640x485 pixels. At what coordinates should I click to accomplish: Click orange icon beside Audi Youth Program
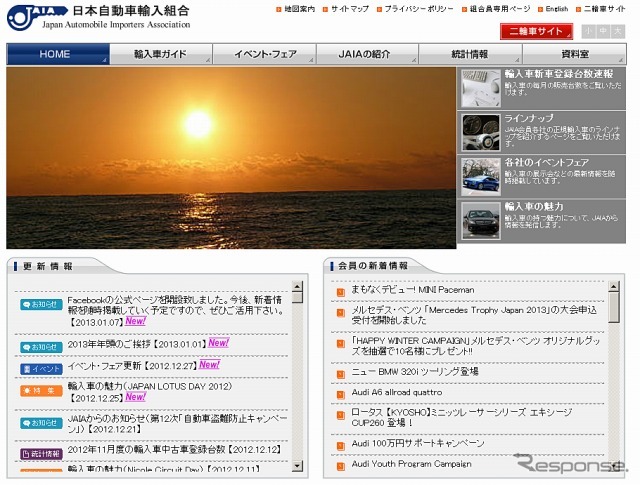(x=341, y=467)
